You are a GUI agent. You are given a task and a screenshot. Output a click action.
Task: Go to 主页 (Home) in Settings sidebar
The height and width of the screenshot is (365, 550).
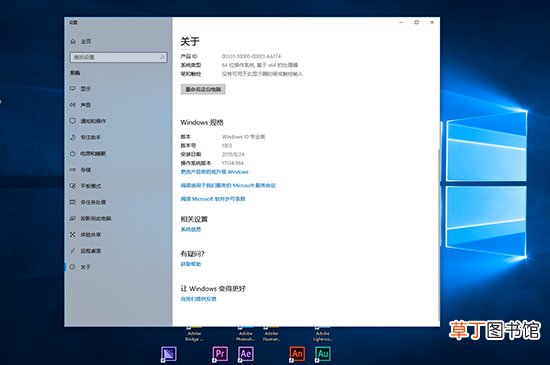pos(81,41)
